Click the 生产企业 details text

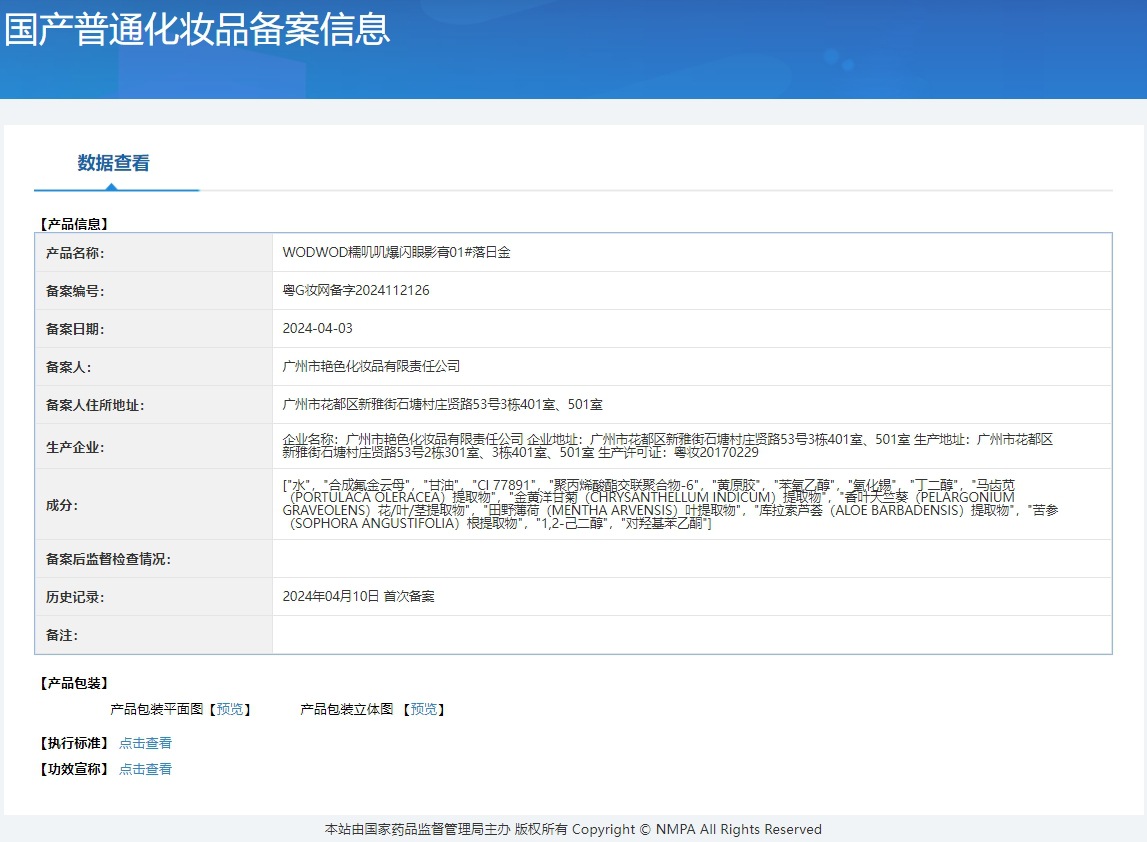click(668, 446)
